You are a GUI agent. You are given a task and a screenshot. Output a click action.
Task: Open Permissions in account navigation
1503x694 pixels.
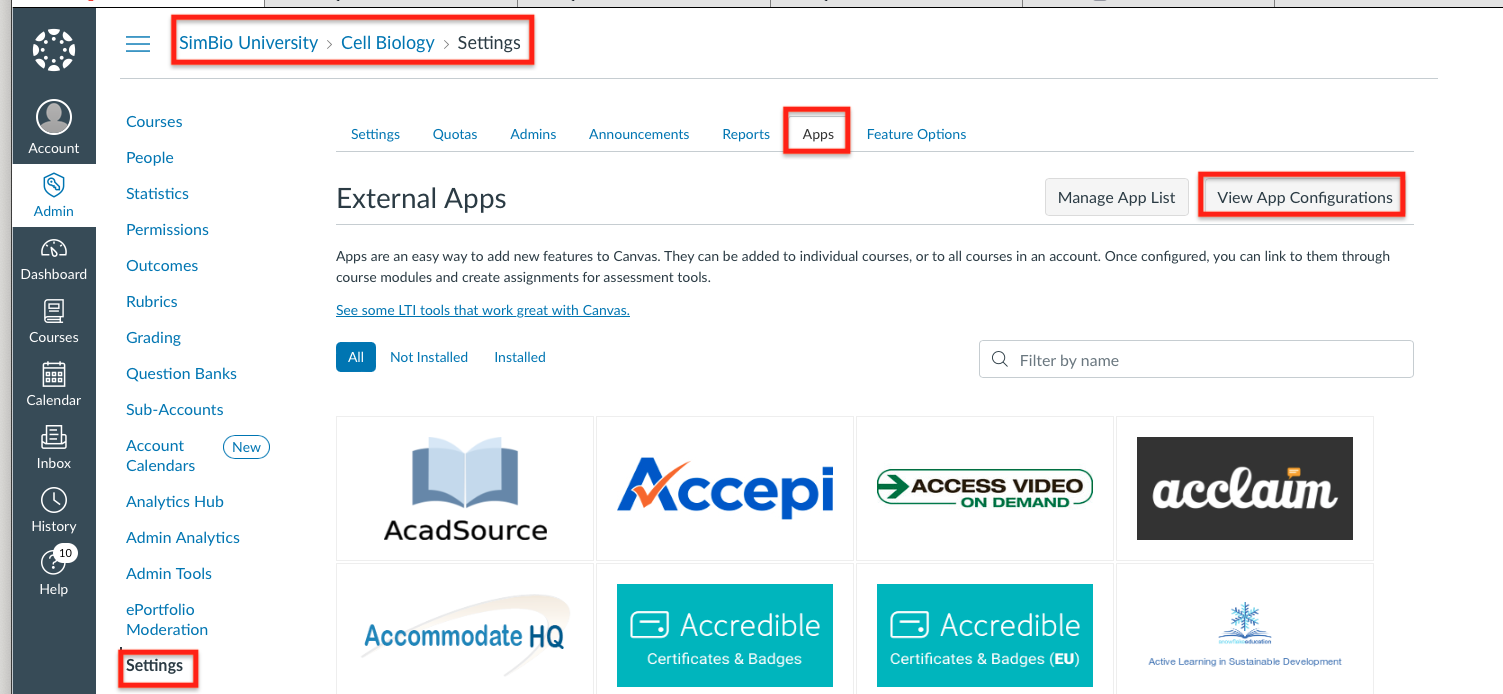point(167,230)
